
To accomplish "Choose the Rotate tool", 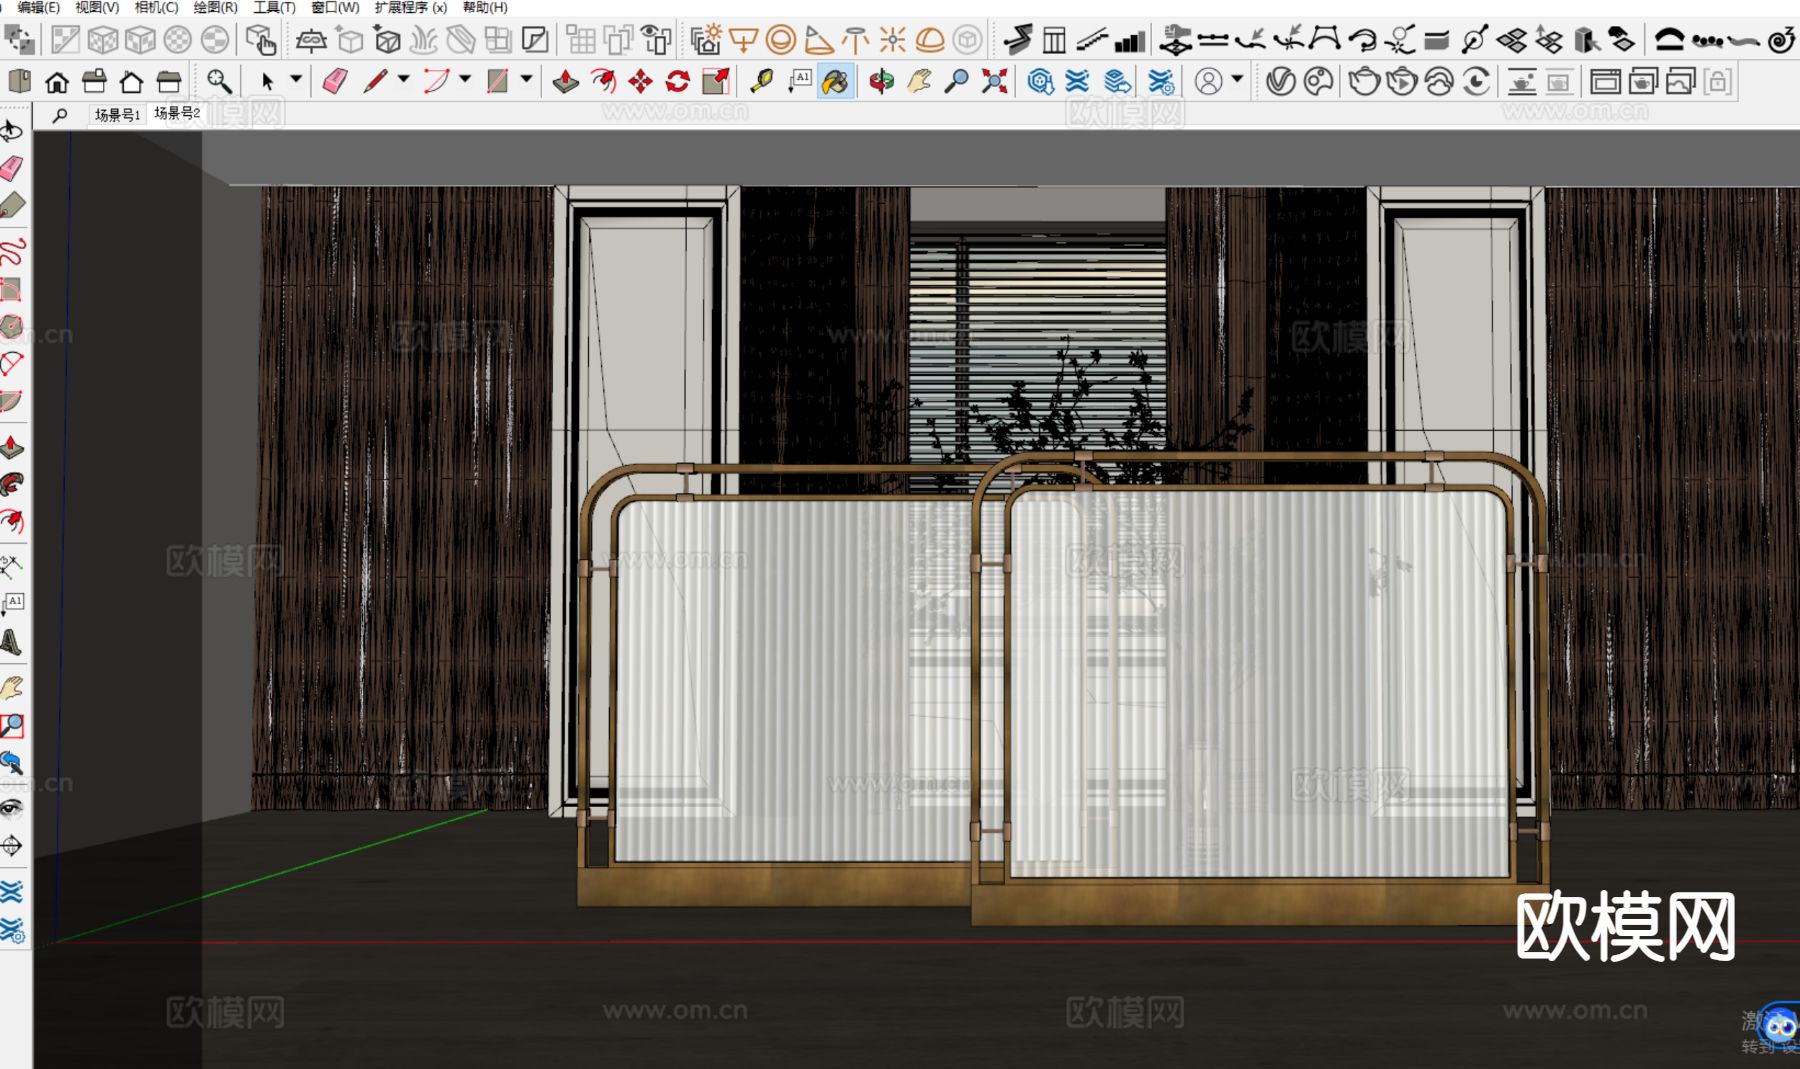I will click(678, 81).
